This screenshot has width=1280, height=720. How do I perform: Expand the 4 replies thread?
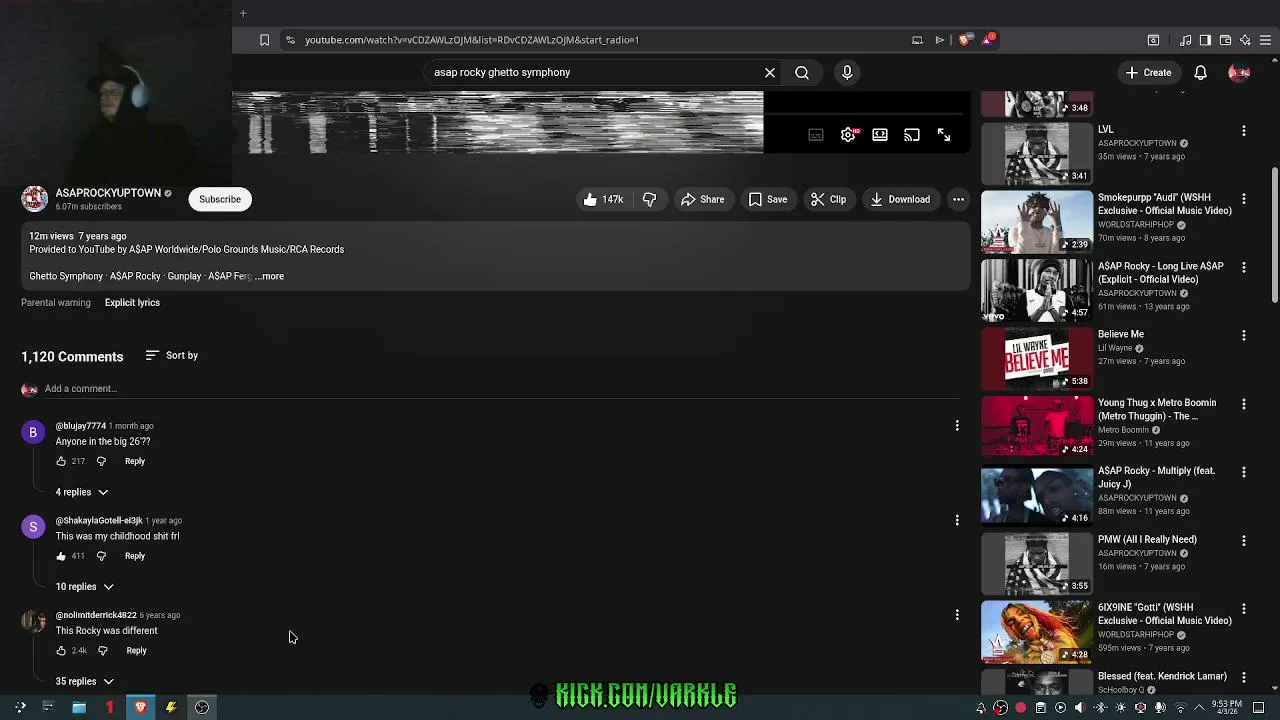pos(82,492)
